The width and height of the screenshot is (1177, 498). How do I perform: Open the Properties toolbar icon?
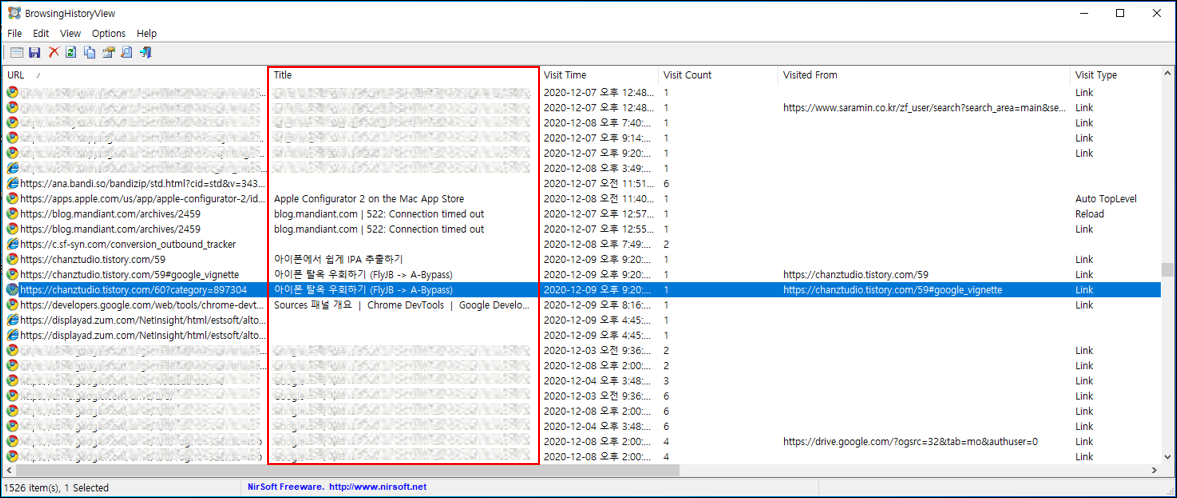click(x=108, y=53)
